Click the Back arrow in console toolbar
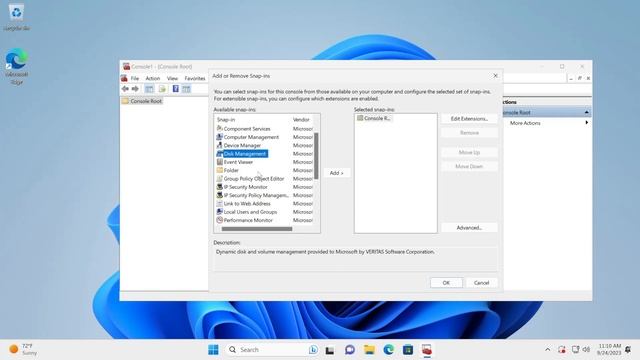Viewport: 640px width, 360px height. point(125,89)
